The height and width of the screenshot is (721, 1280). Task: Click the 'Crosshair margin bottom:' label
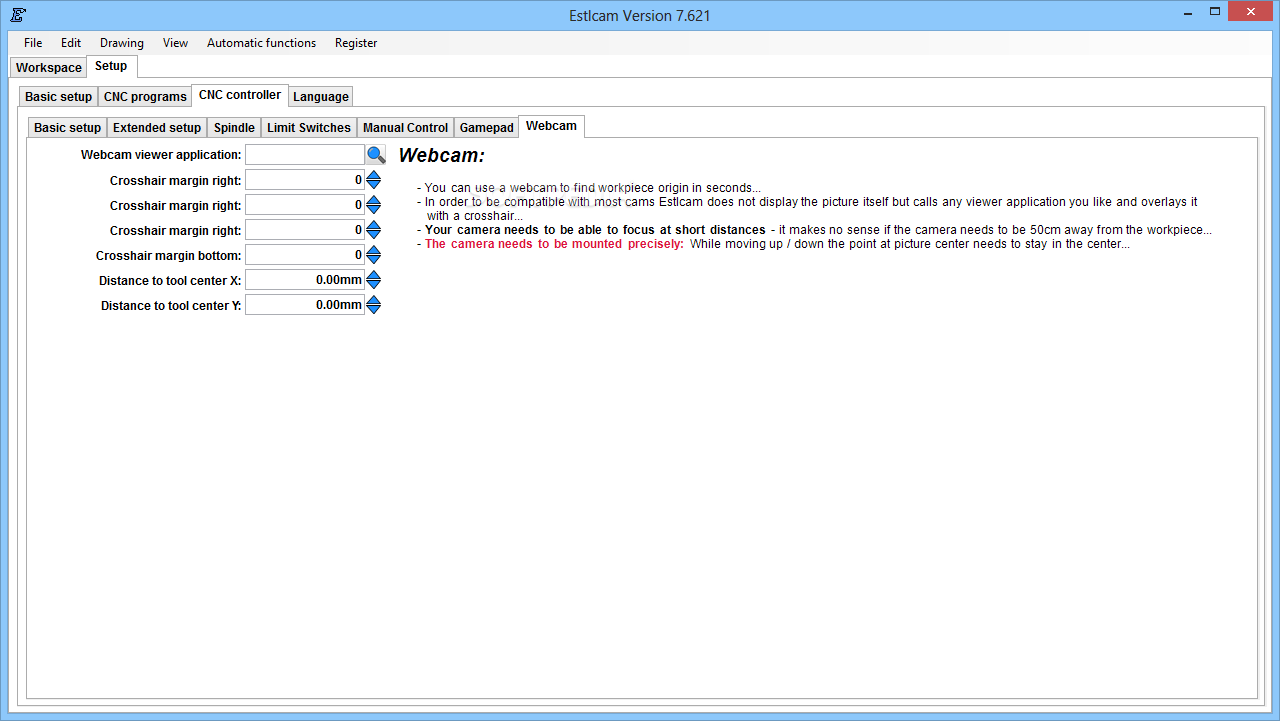(x=169, y=255)
